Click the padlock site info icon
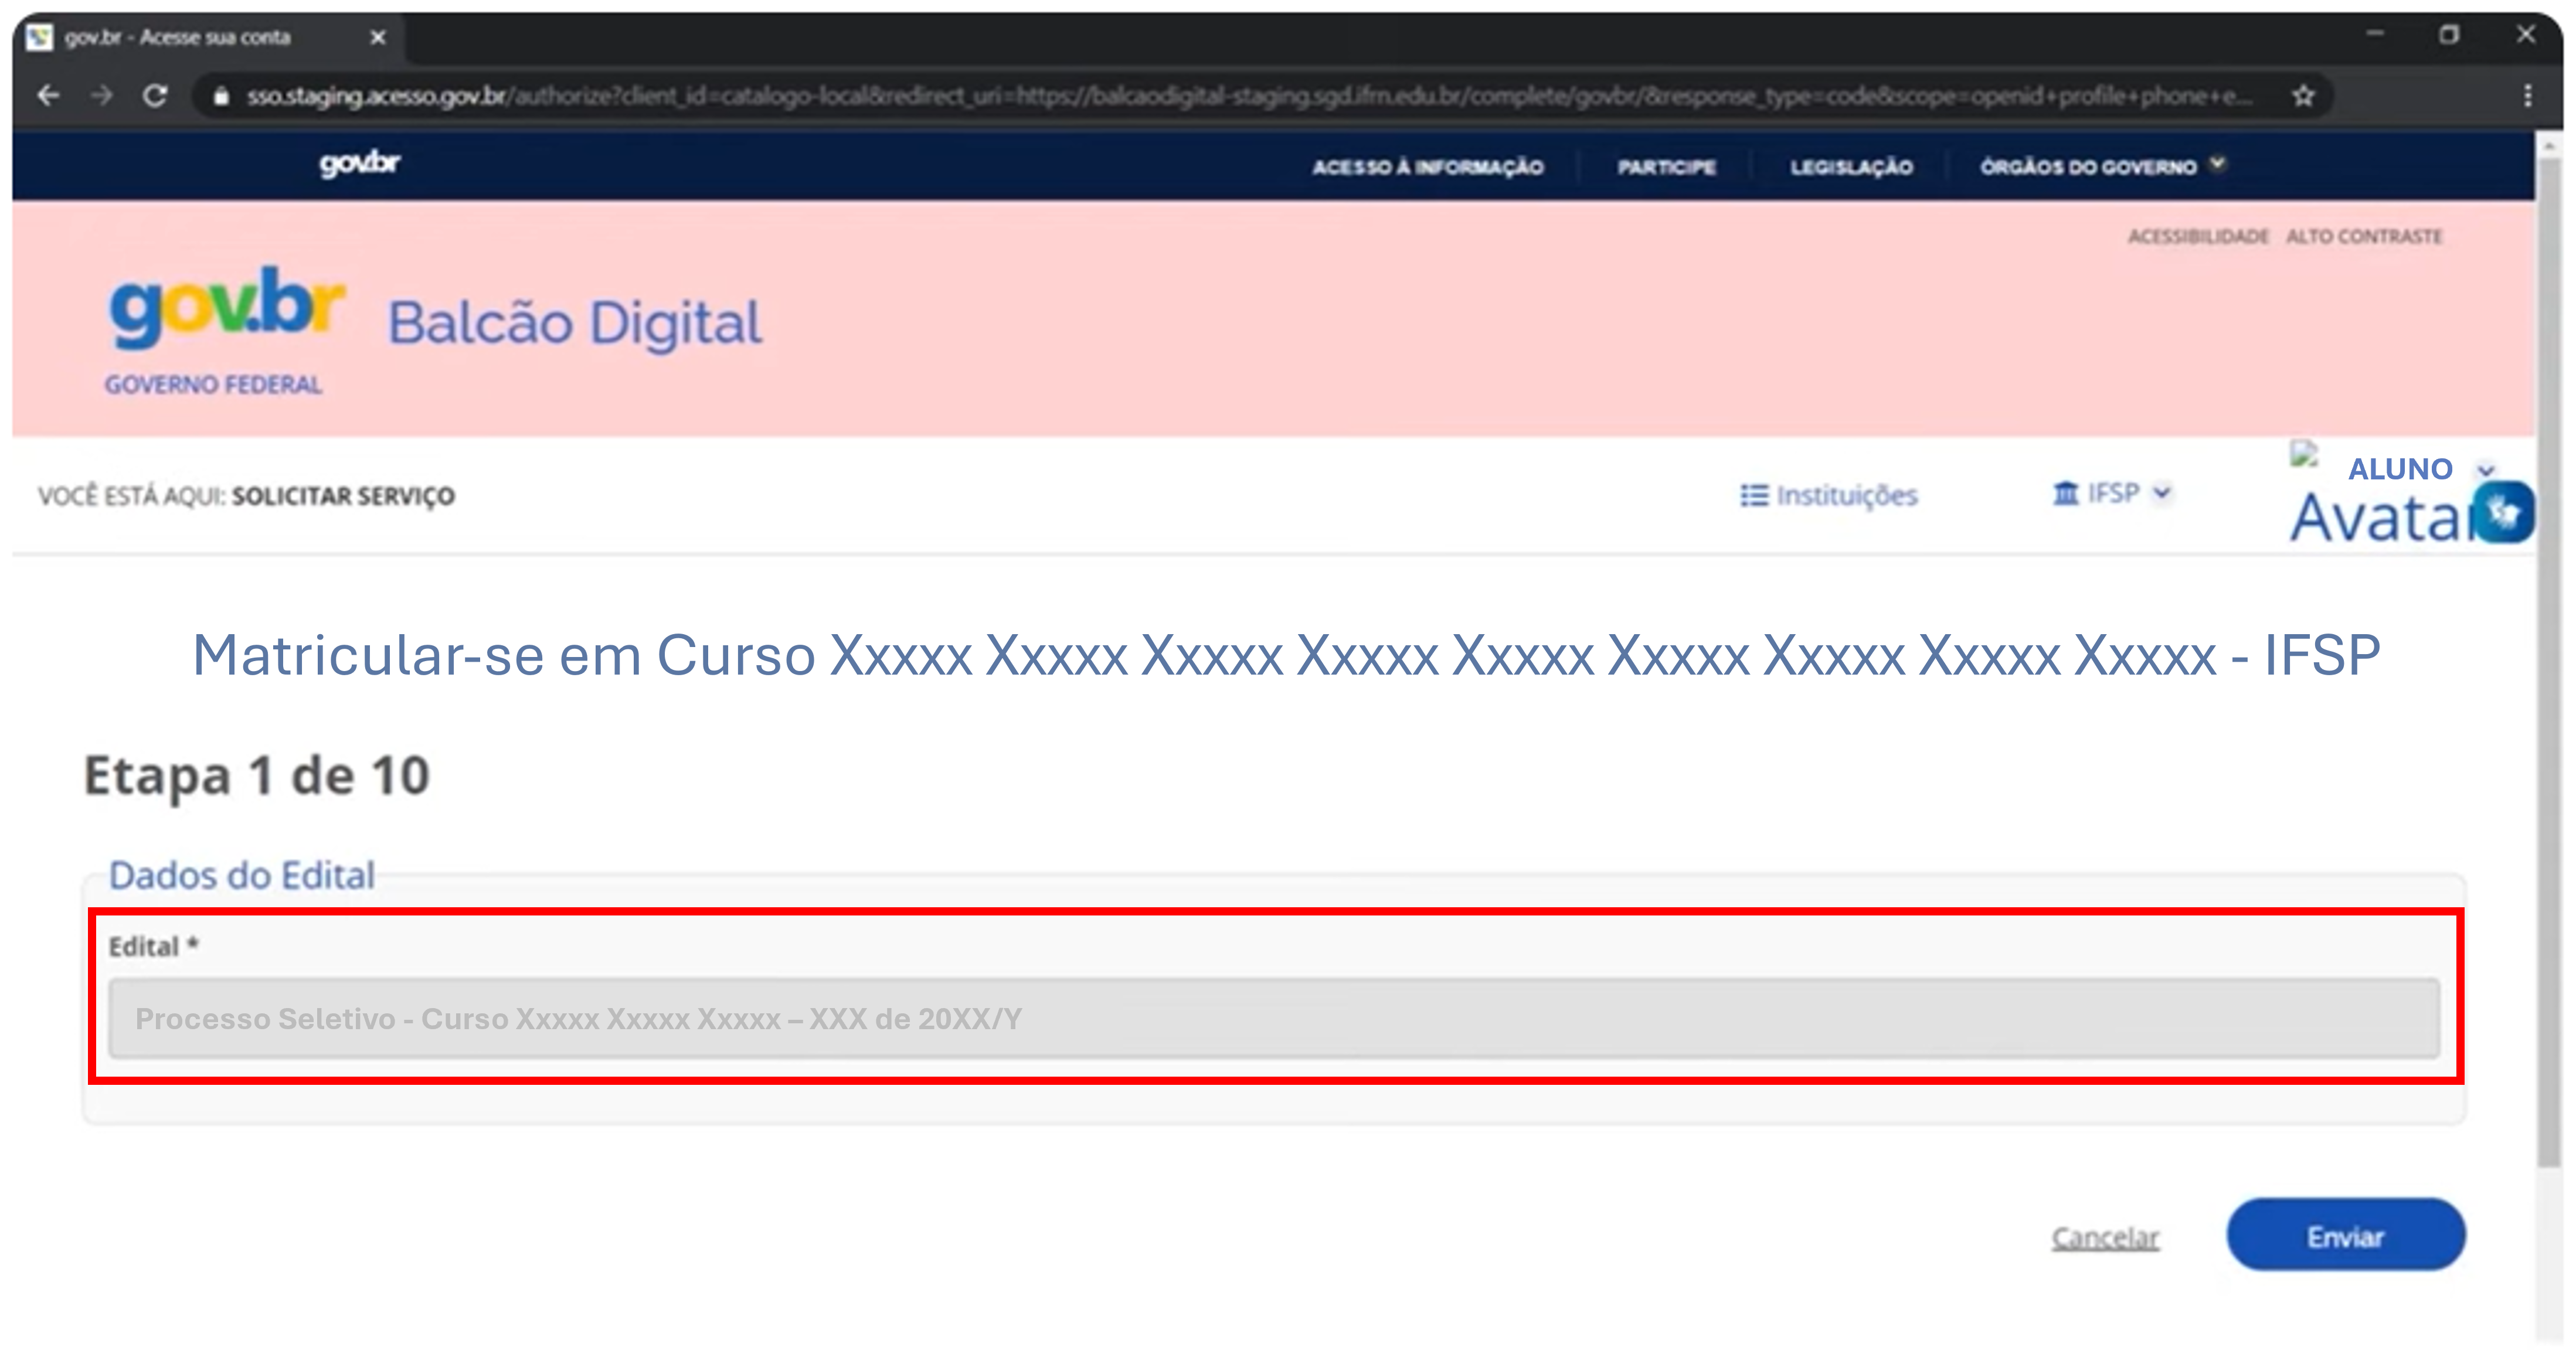2576x1365 pixels. point(222,96)
